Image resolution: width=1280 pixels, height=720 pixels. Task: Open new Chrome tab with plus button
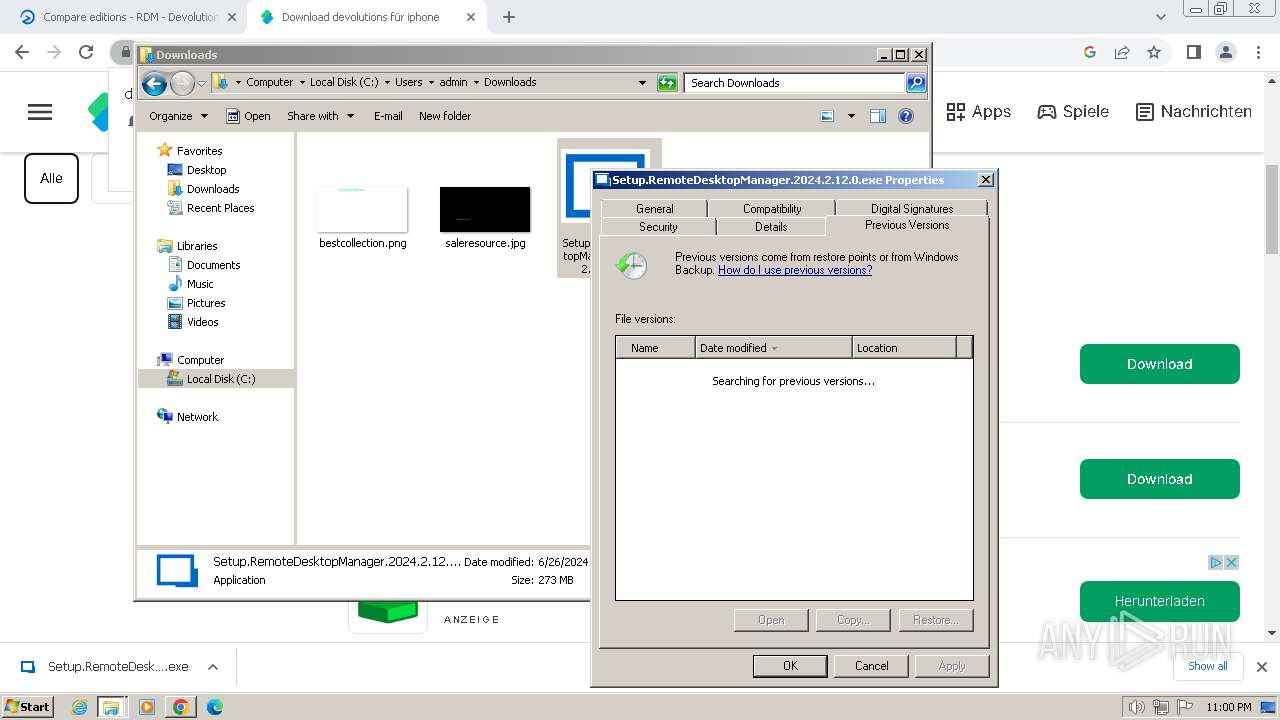tap(509, 17)
